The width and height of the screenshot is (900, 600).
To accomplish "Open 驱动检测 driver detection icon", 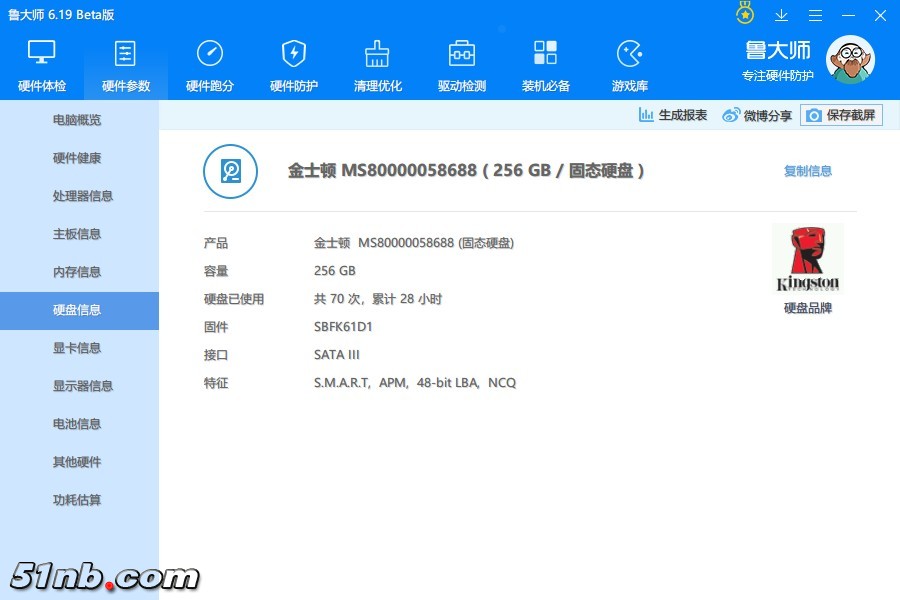I will pyautogui.click(x=462, y=54).
